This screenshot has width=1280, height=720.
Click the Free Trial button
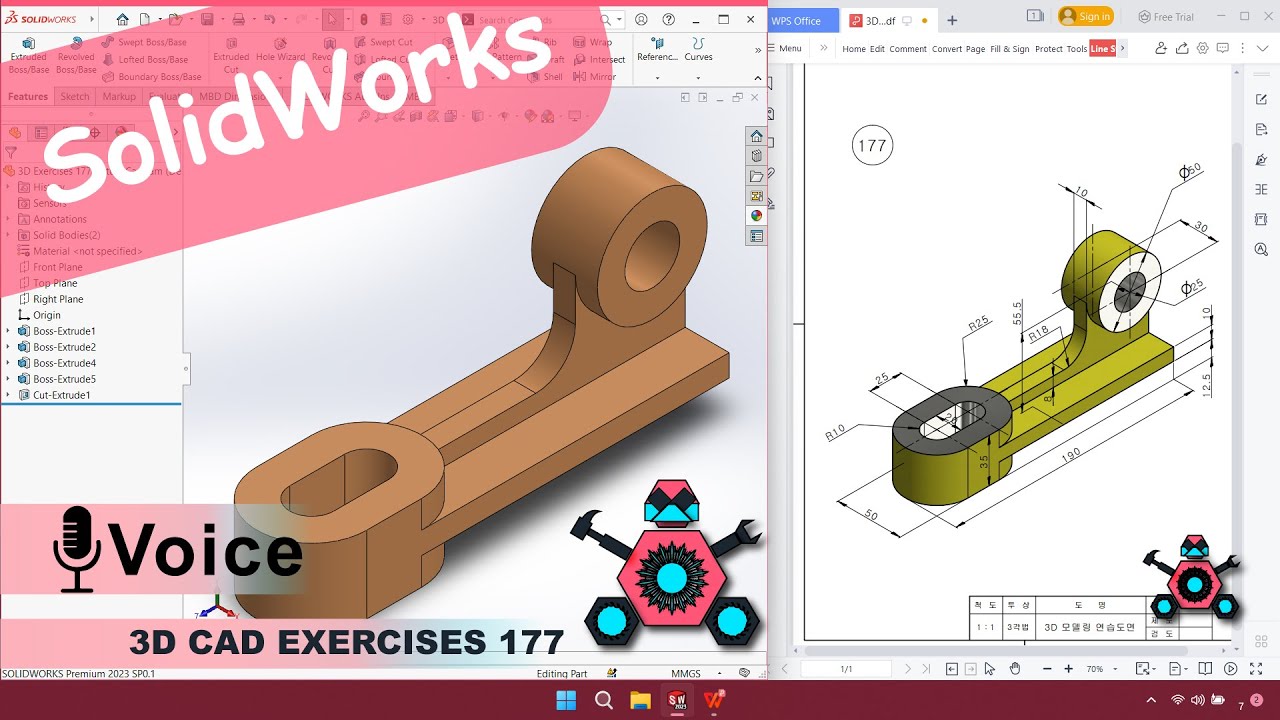click(x=1166, y=16)
